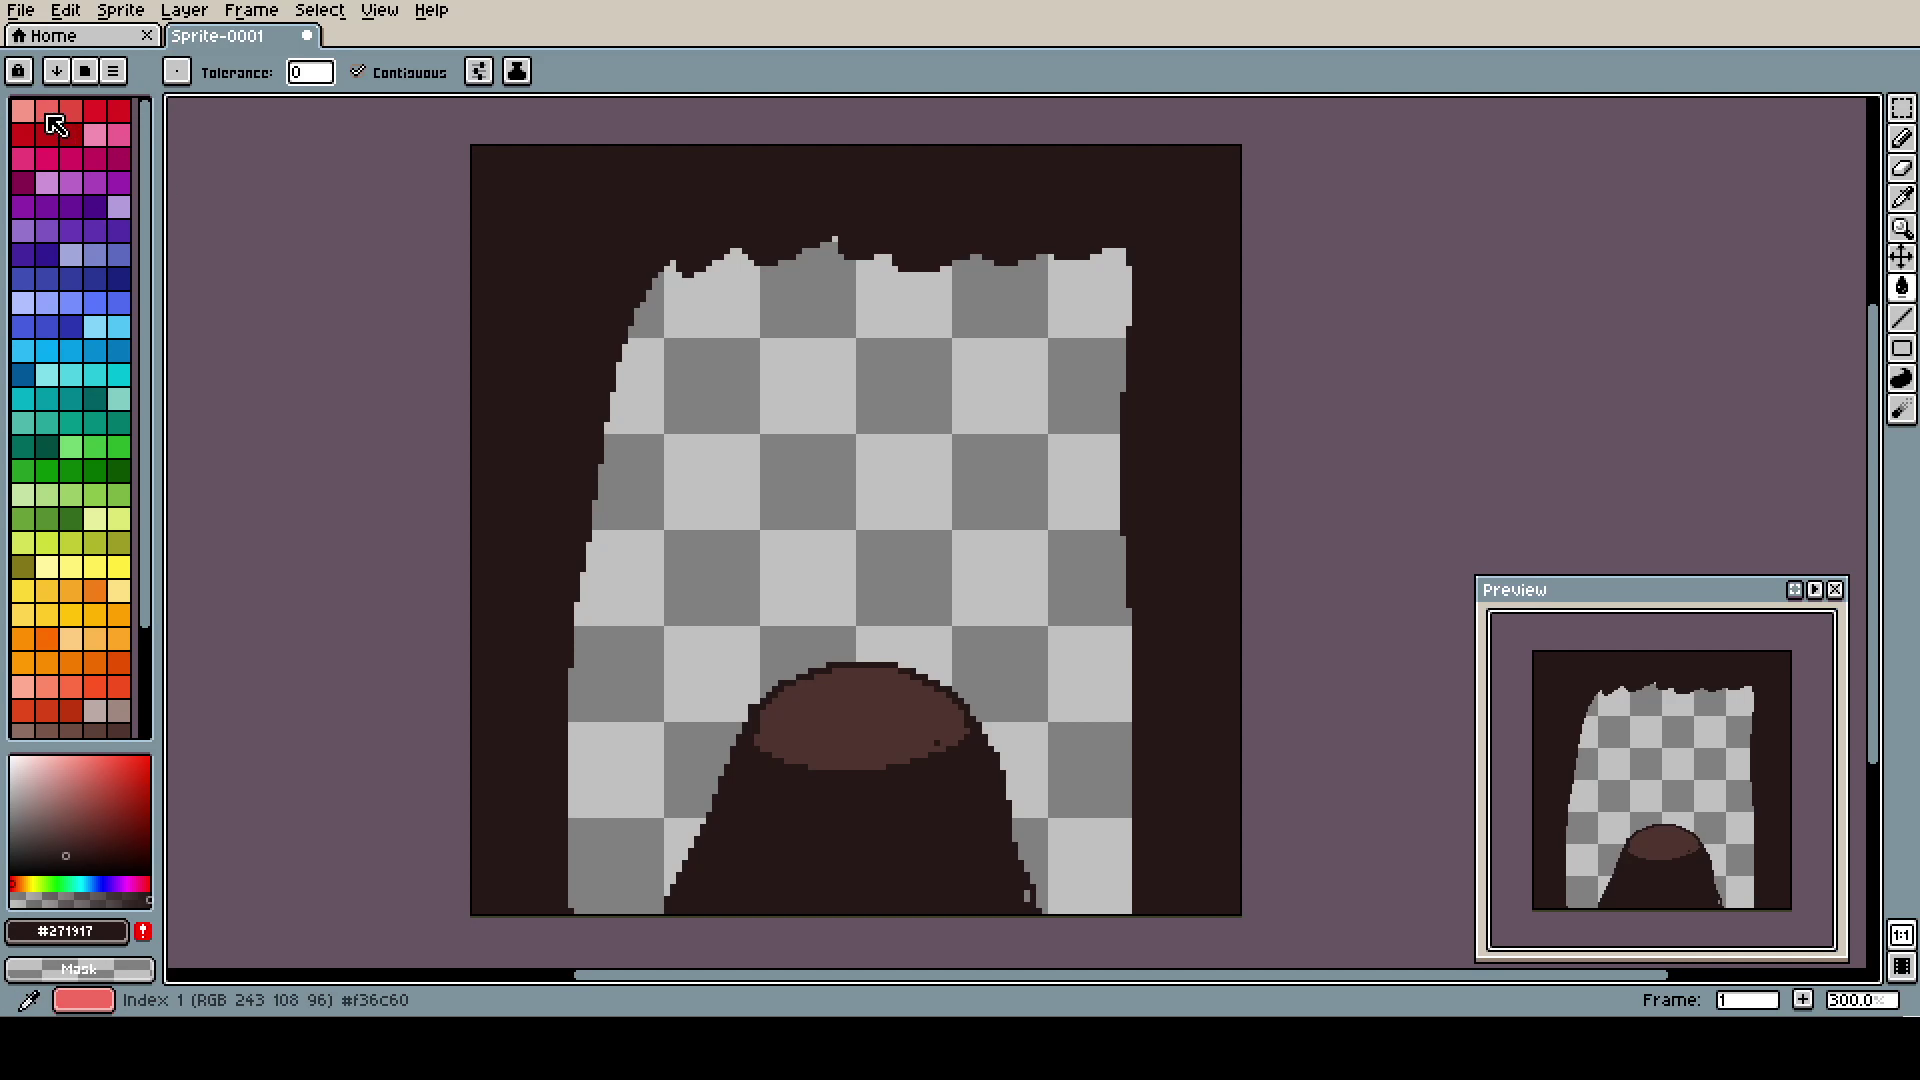
Task: Toggle the palette edit lock icon
Action: tap(18, 71)
